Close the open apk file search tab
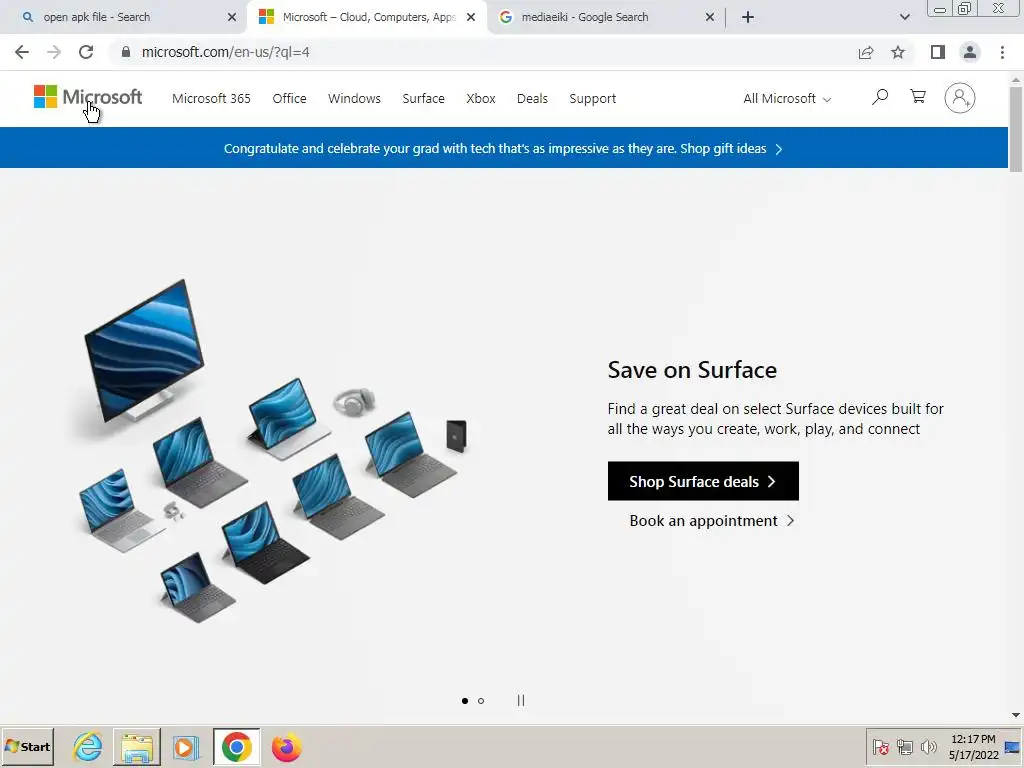The width and height of the screenshot is (1024, 768). tap(231, 17)
